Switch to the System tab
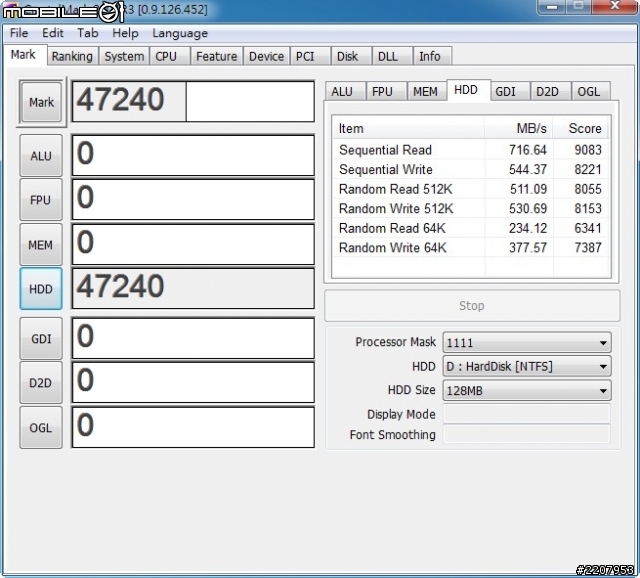Screen dimensions: 640x578 click(124, 57)
